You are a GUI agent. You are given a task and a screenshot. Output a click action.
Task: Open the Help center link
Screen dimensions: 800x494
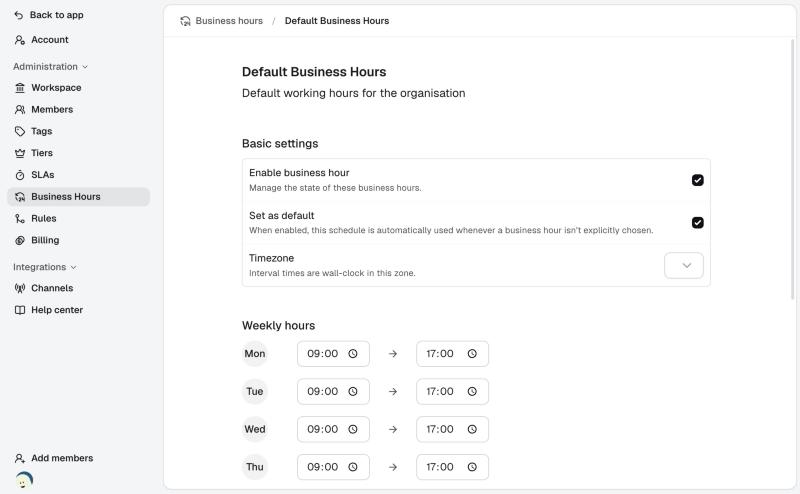[x=79, y=310]
